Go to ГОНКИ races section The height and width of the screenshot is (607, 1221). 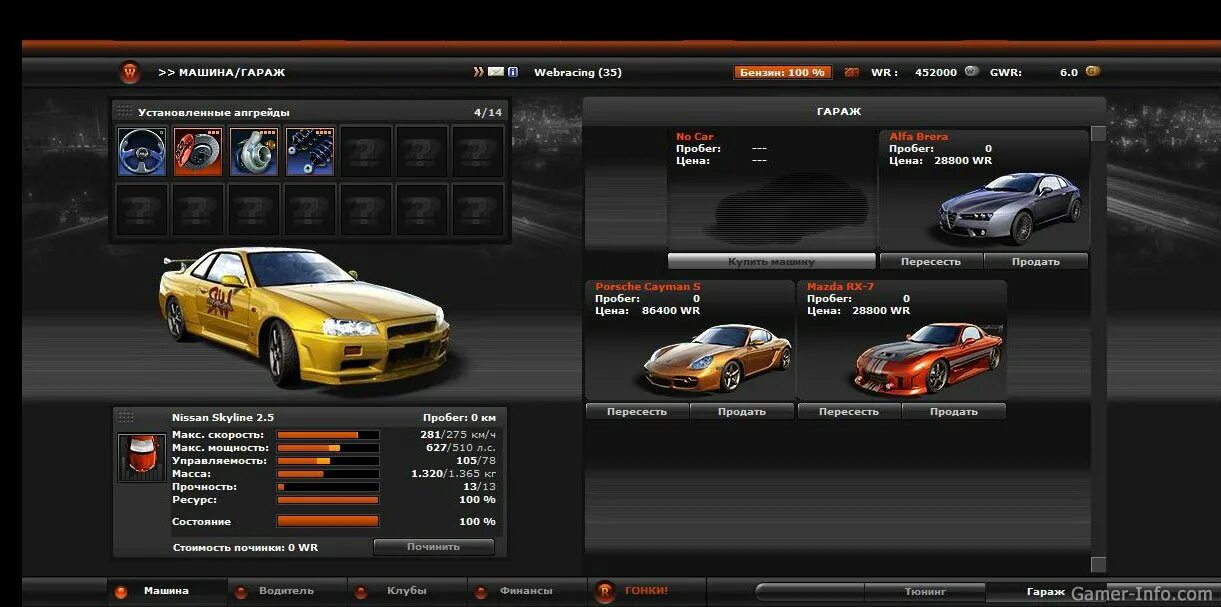(x=647, y=591)
